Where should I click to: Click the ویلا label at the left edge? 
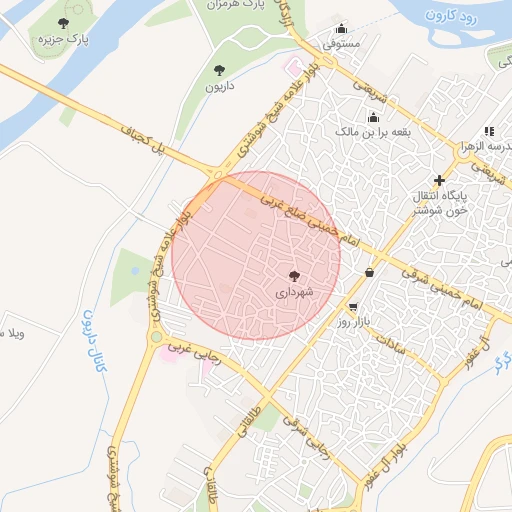tap(12, 333)
